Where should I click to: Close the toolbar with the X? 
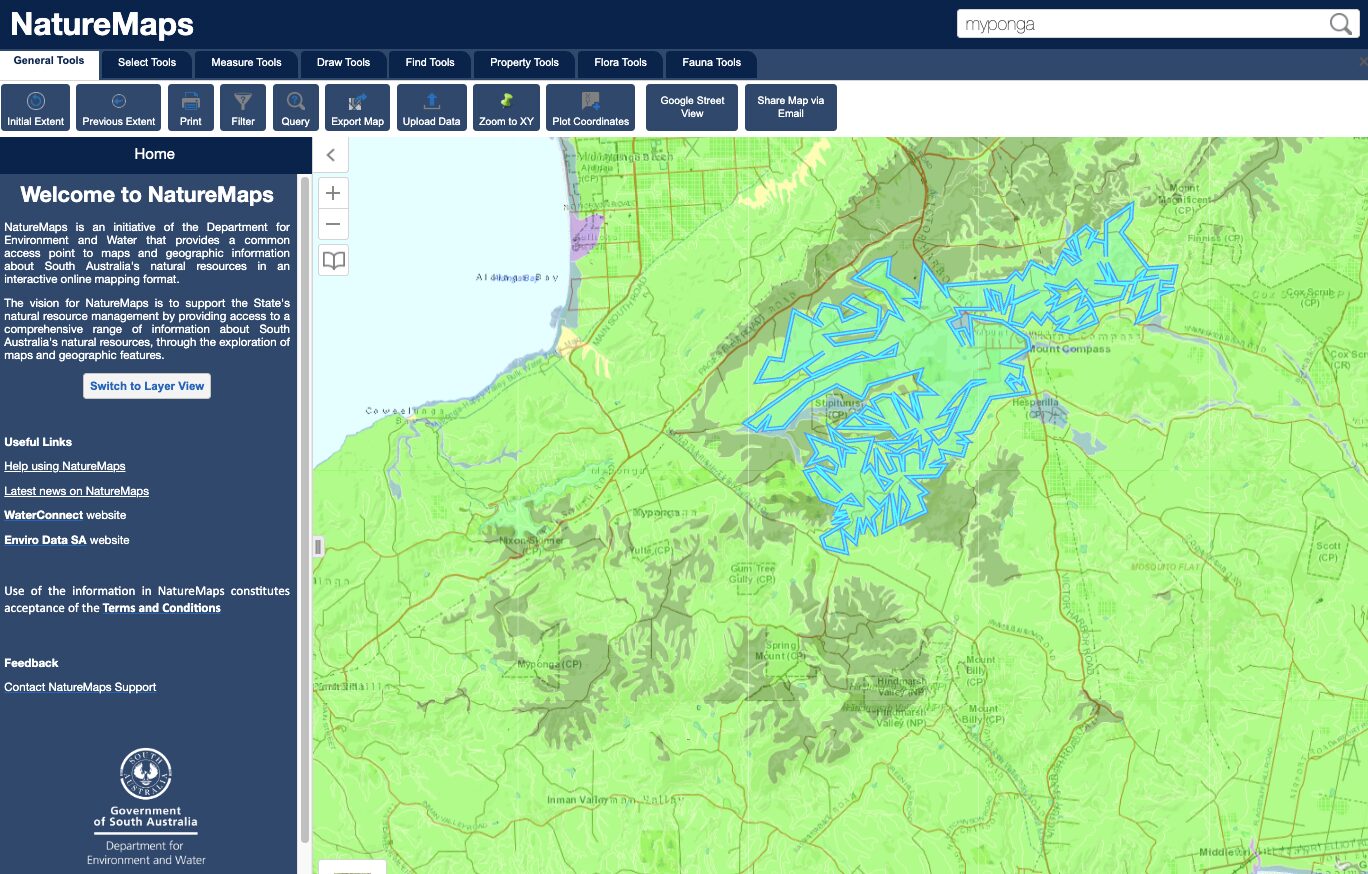[1363, 62]
